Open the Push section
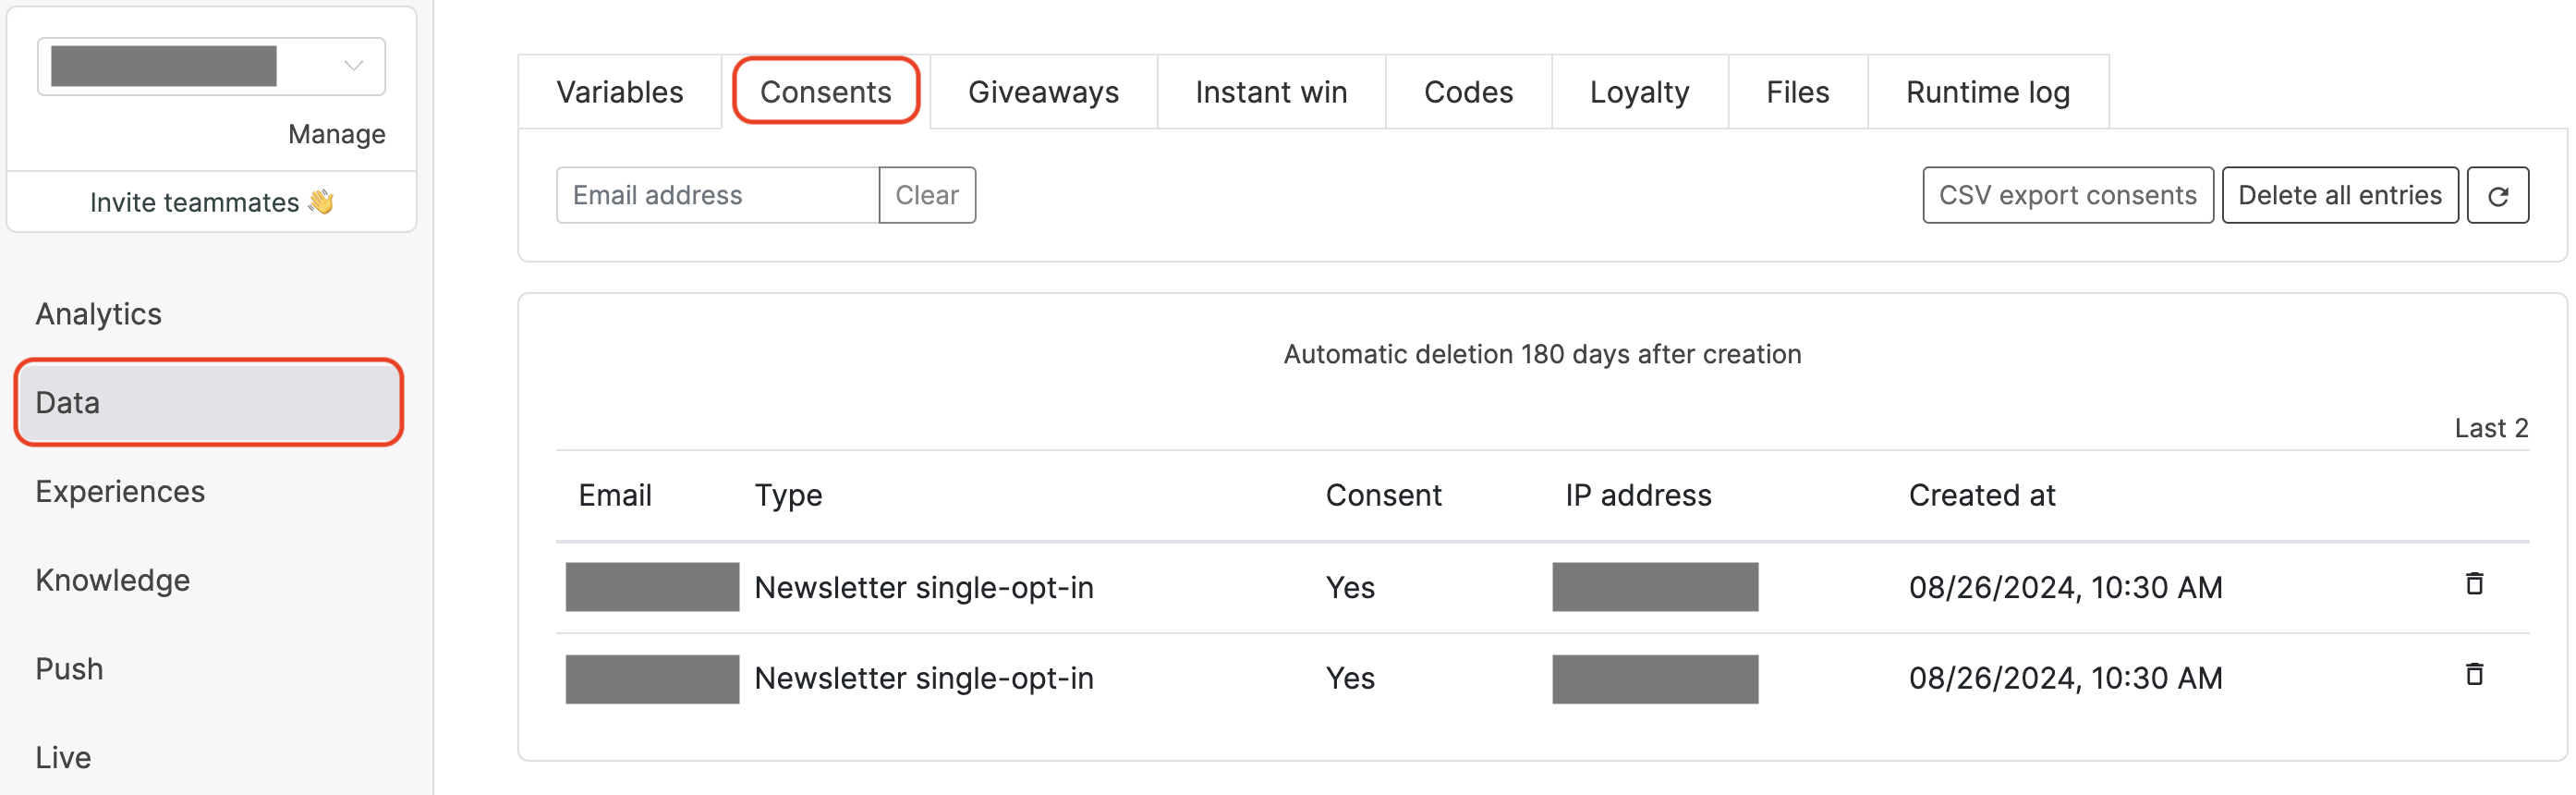This screenshot has width=2576, height=795. 69,668
